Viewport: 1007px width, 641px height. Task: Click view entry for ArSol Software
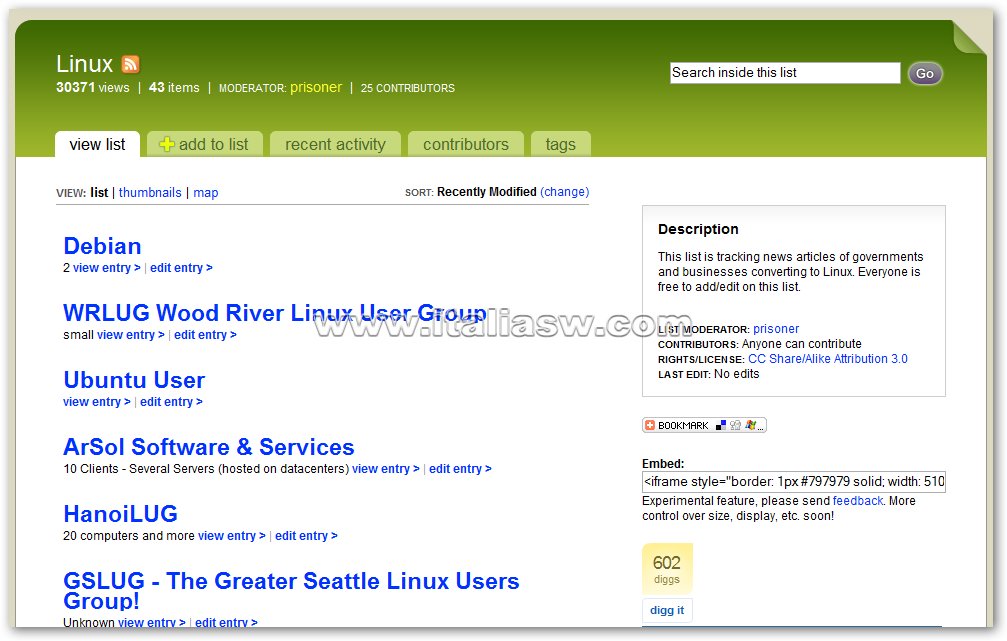click(386, 469)
